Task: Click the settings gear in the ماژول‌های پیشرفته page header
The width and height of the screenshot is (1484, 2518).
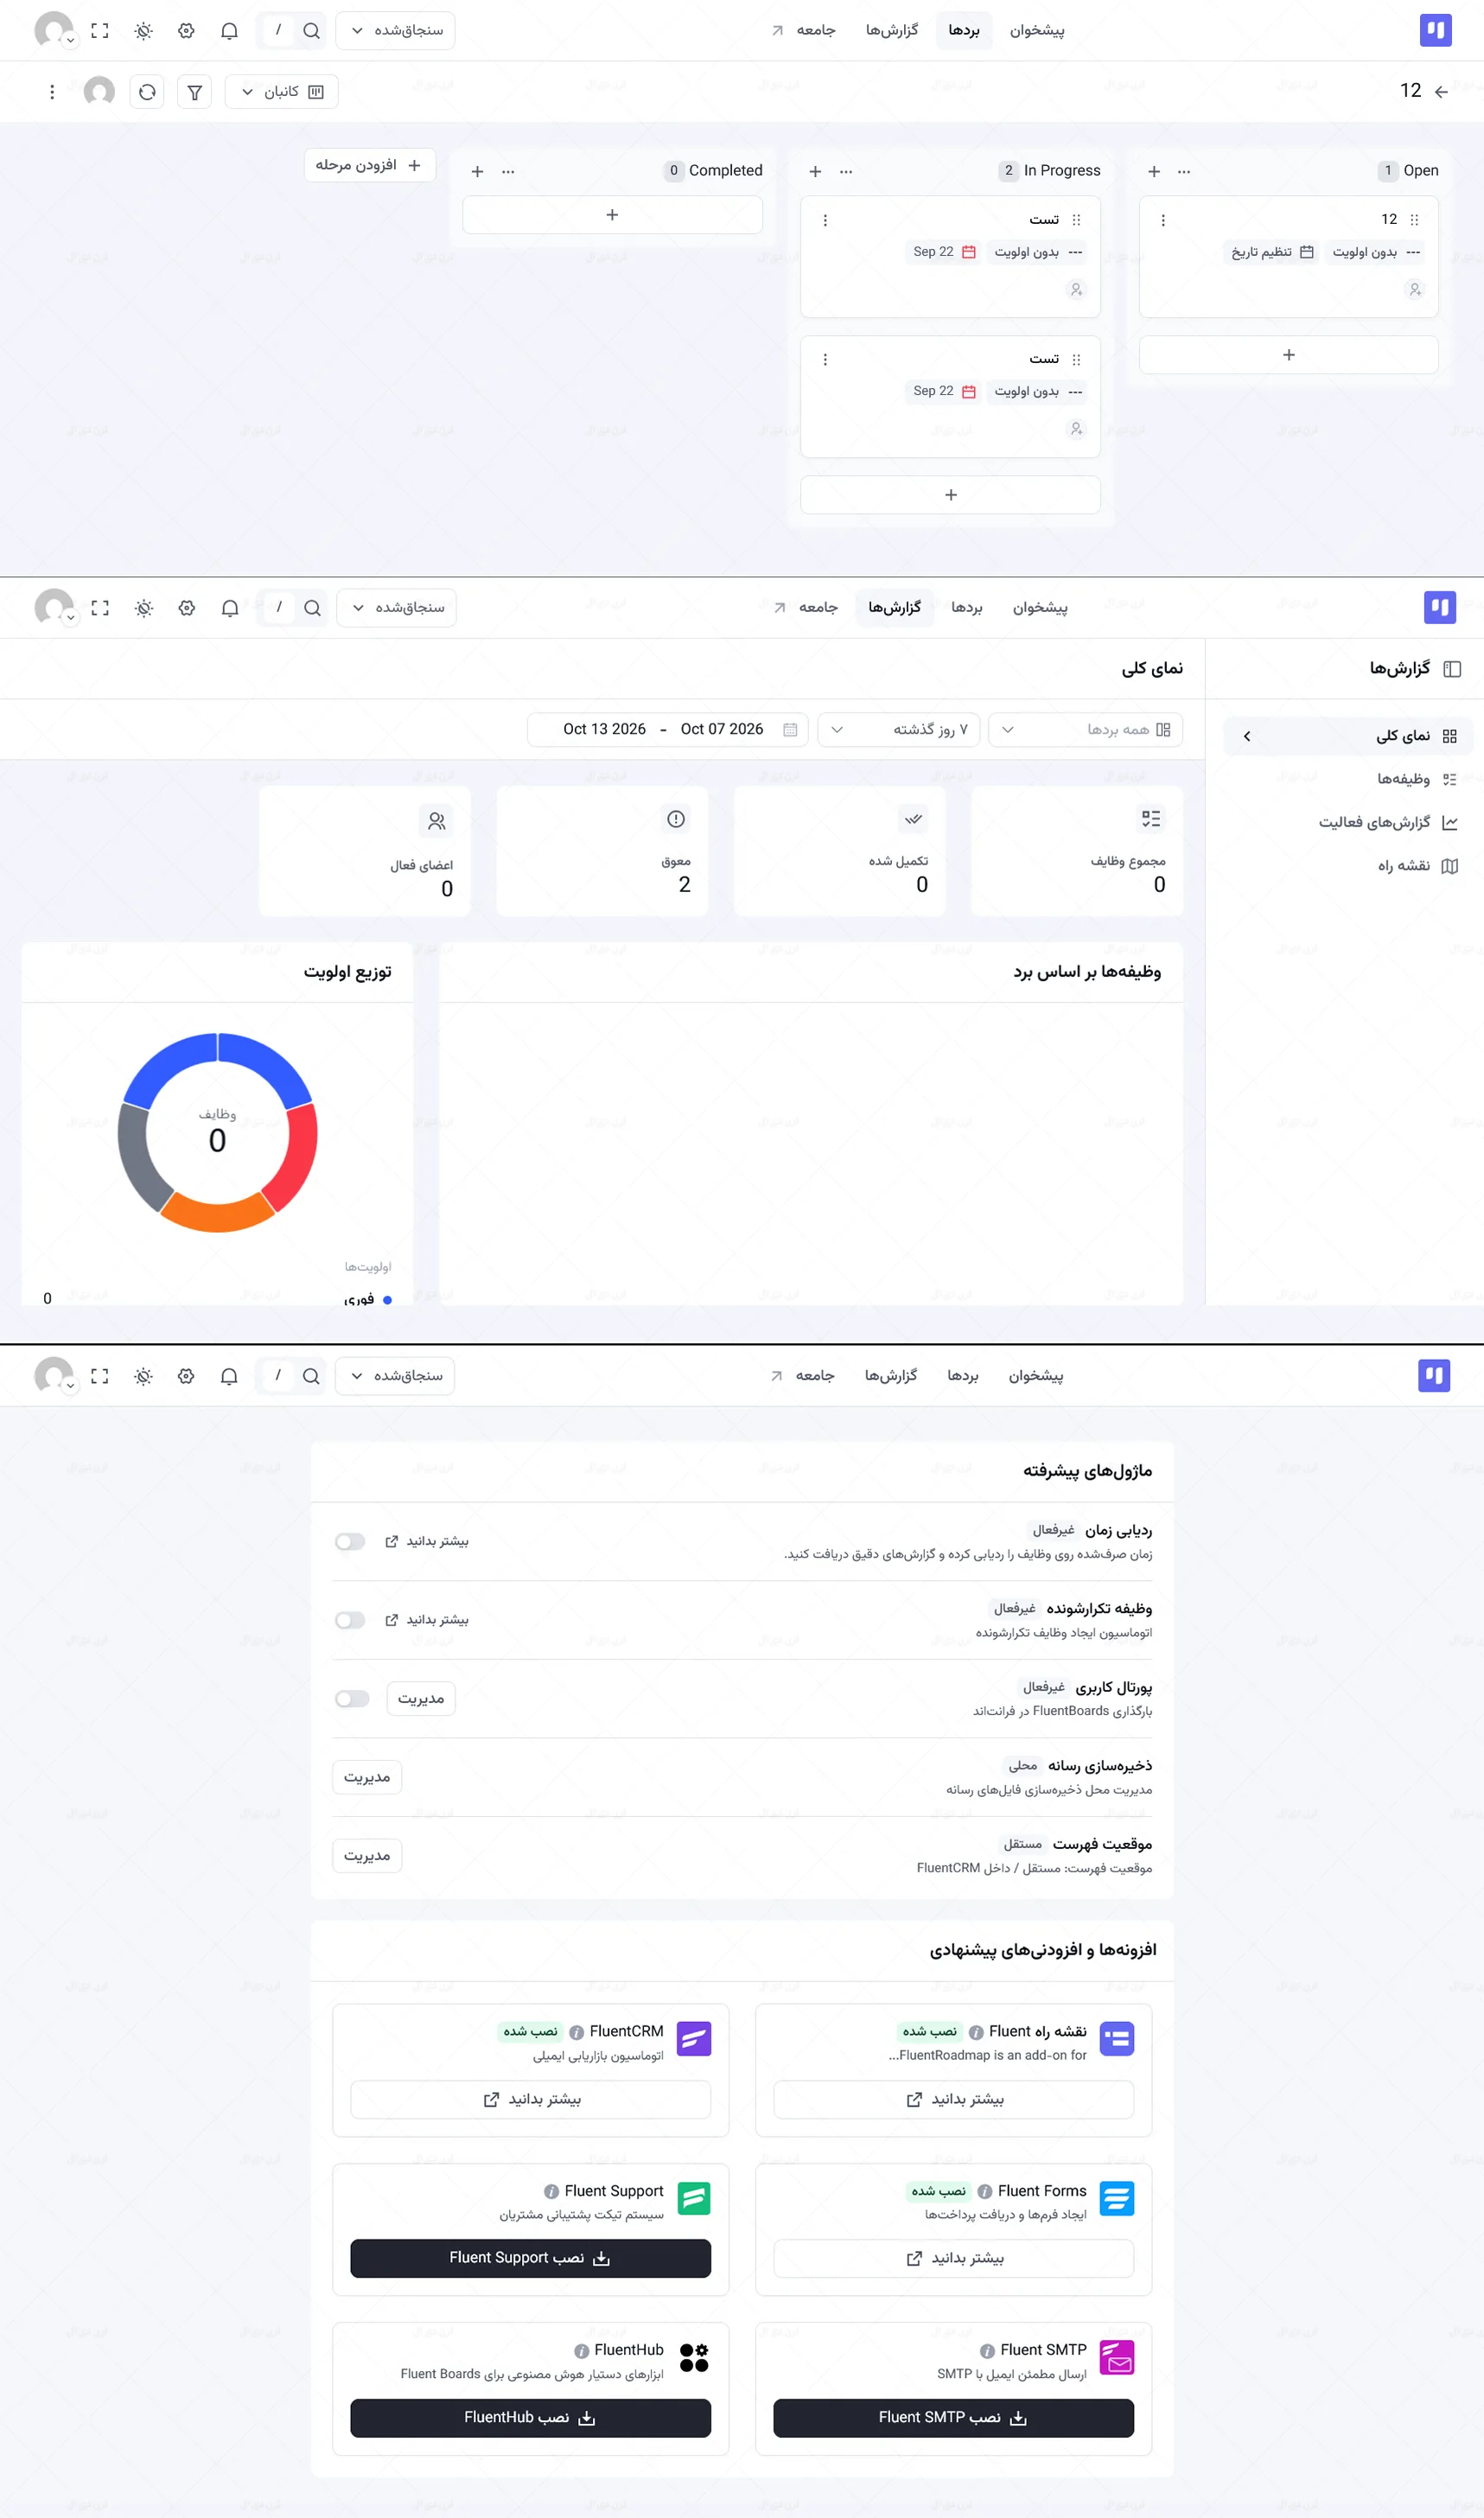Action: tap(186, 1376)
